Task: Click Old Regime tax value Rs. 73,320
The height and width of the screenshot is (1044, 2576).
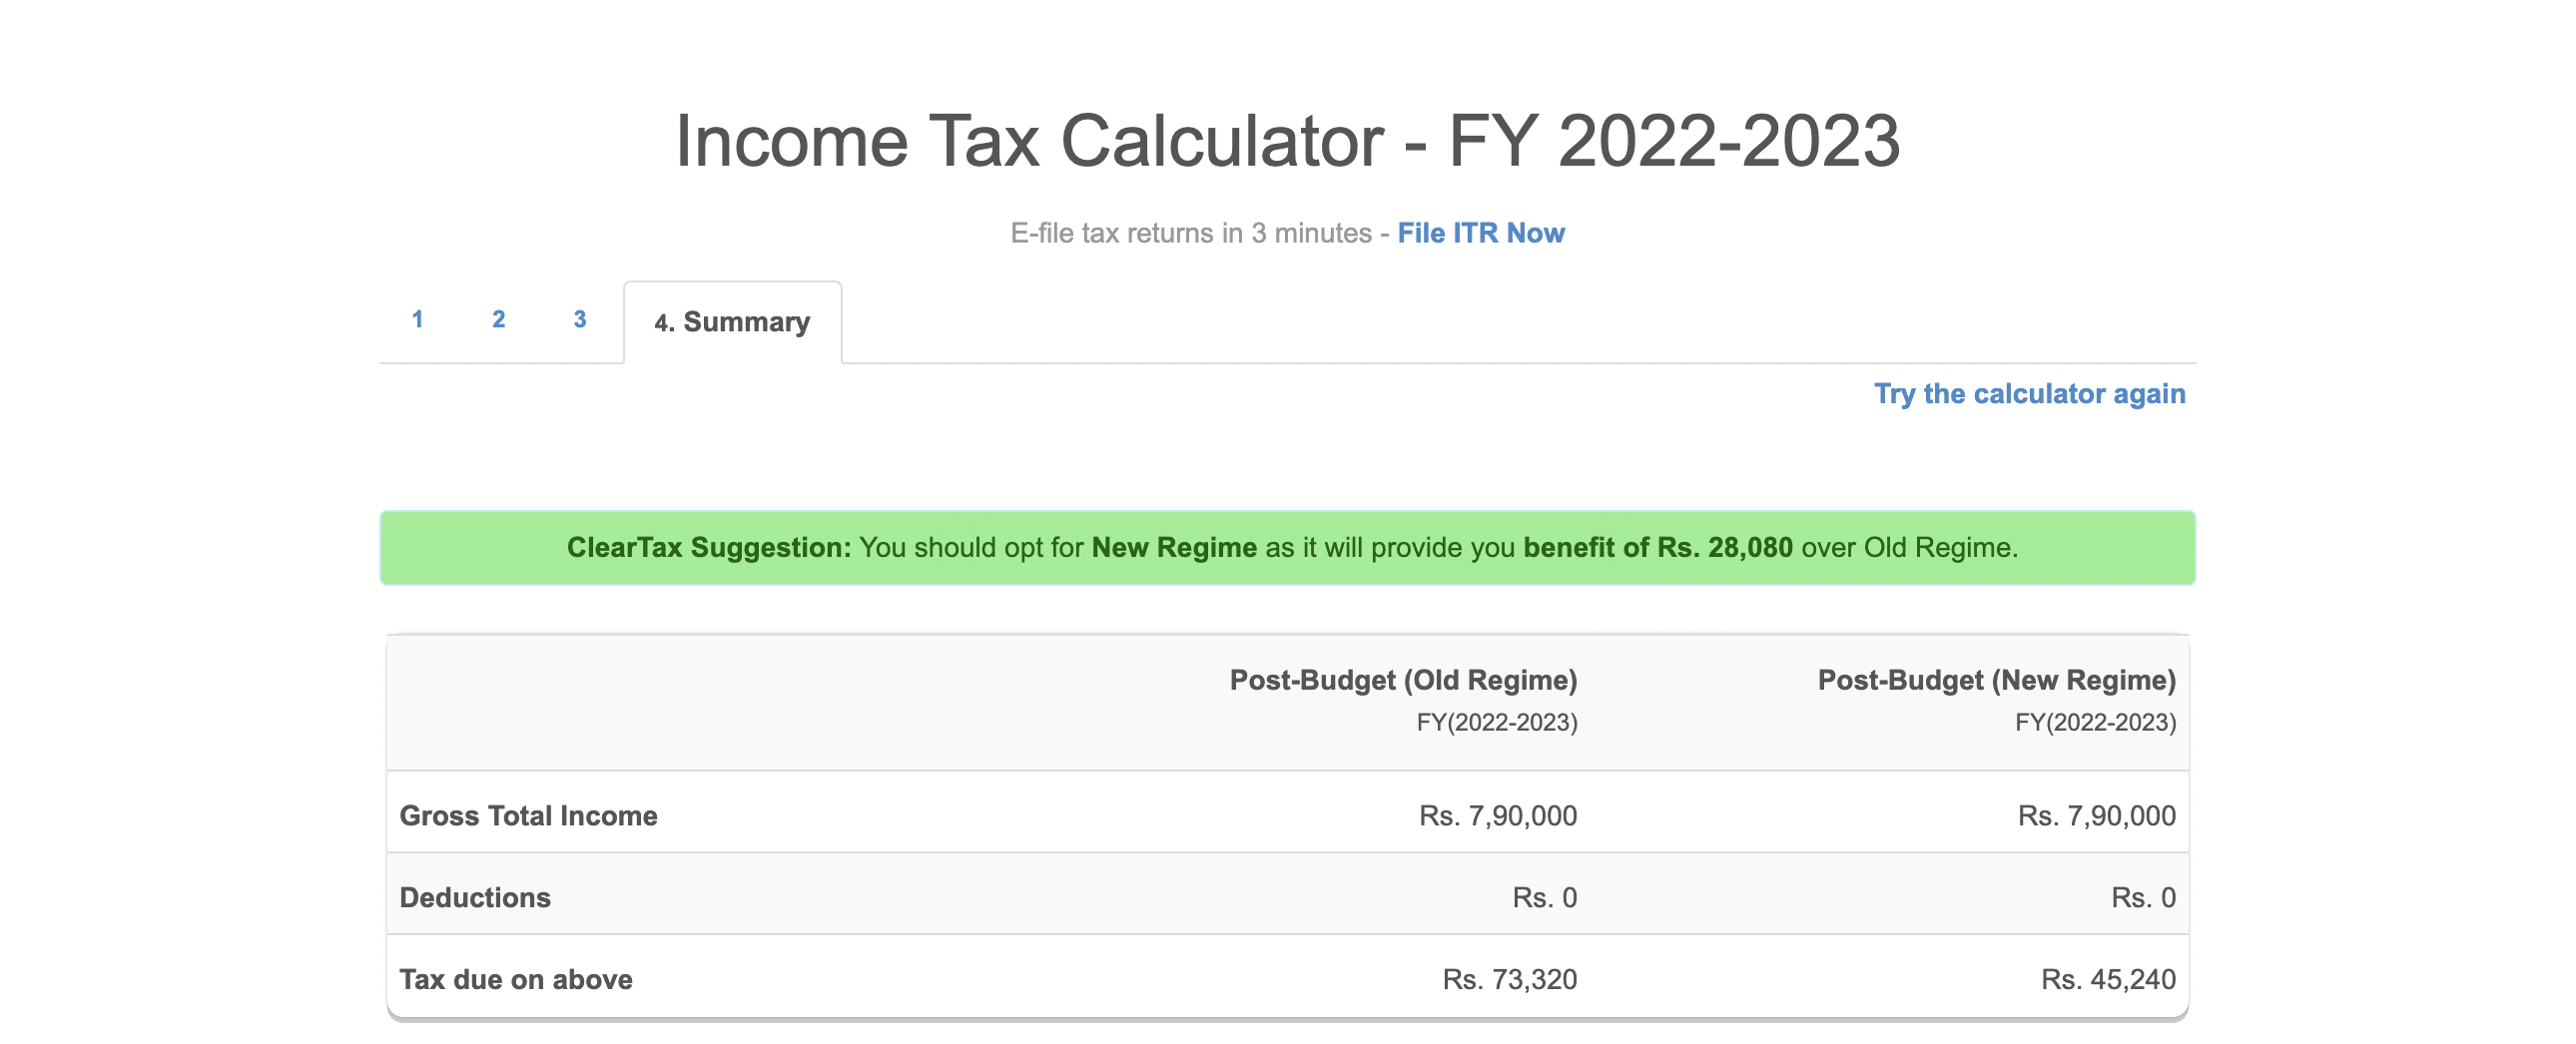Action: 1509,980
